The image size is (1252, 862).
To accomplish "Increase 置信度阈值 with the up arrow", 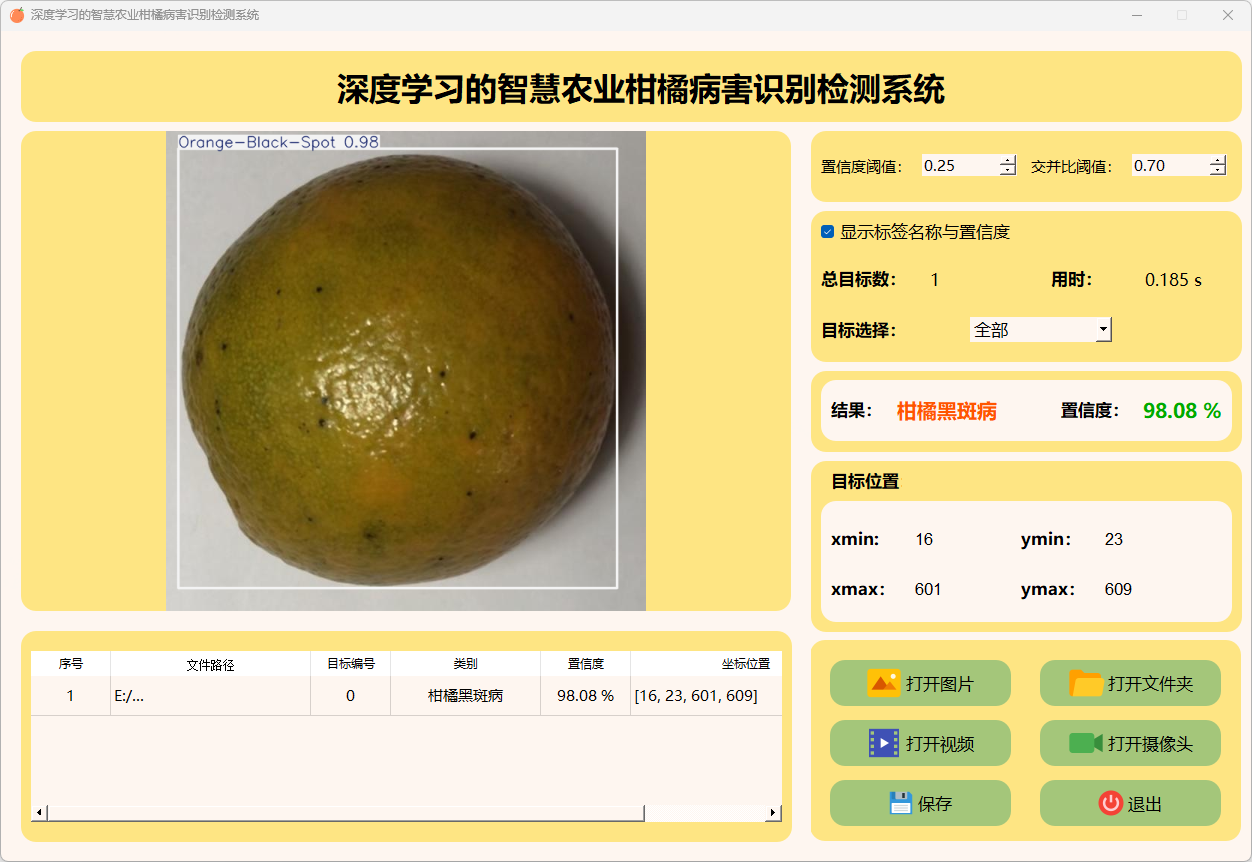I will point(1008,160).
